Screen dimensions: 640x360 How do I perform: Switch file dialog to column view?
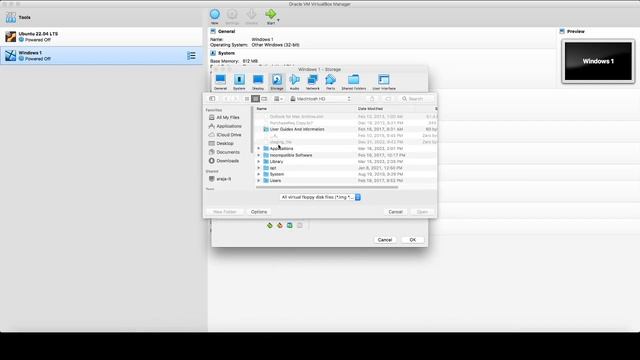pos(264,99)
